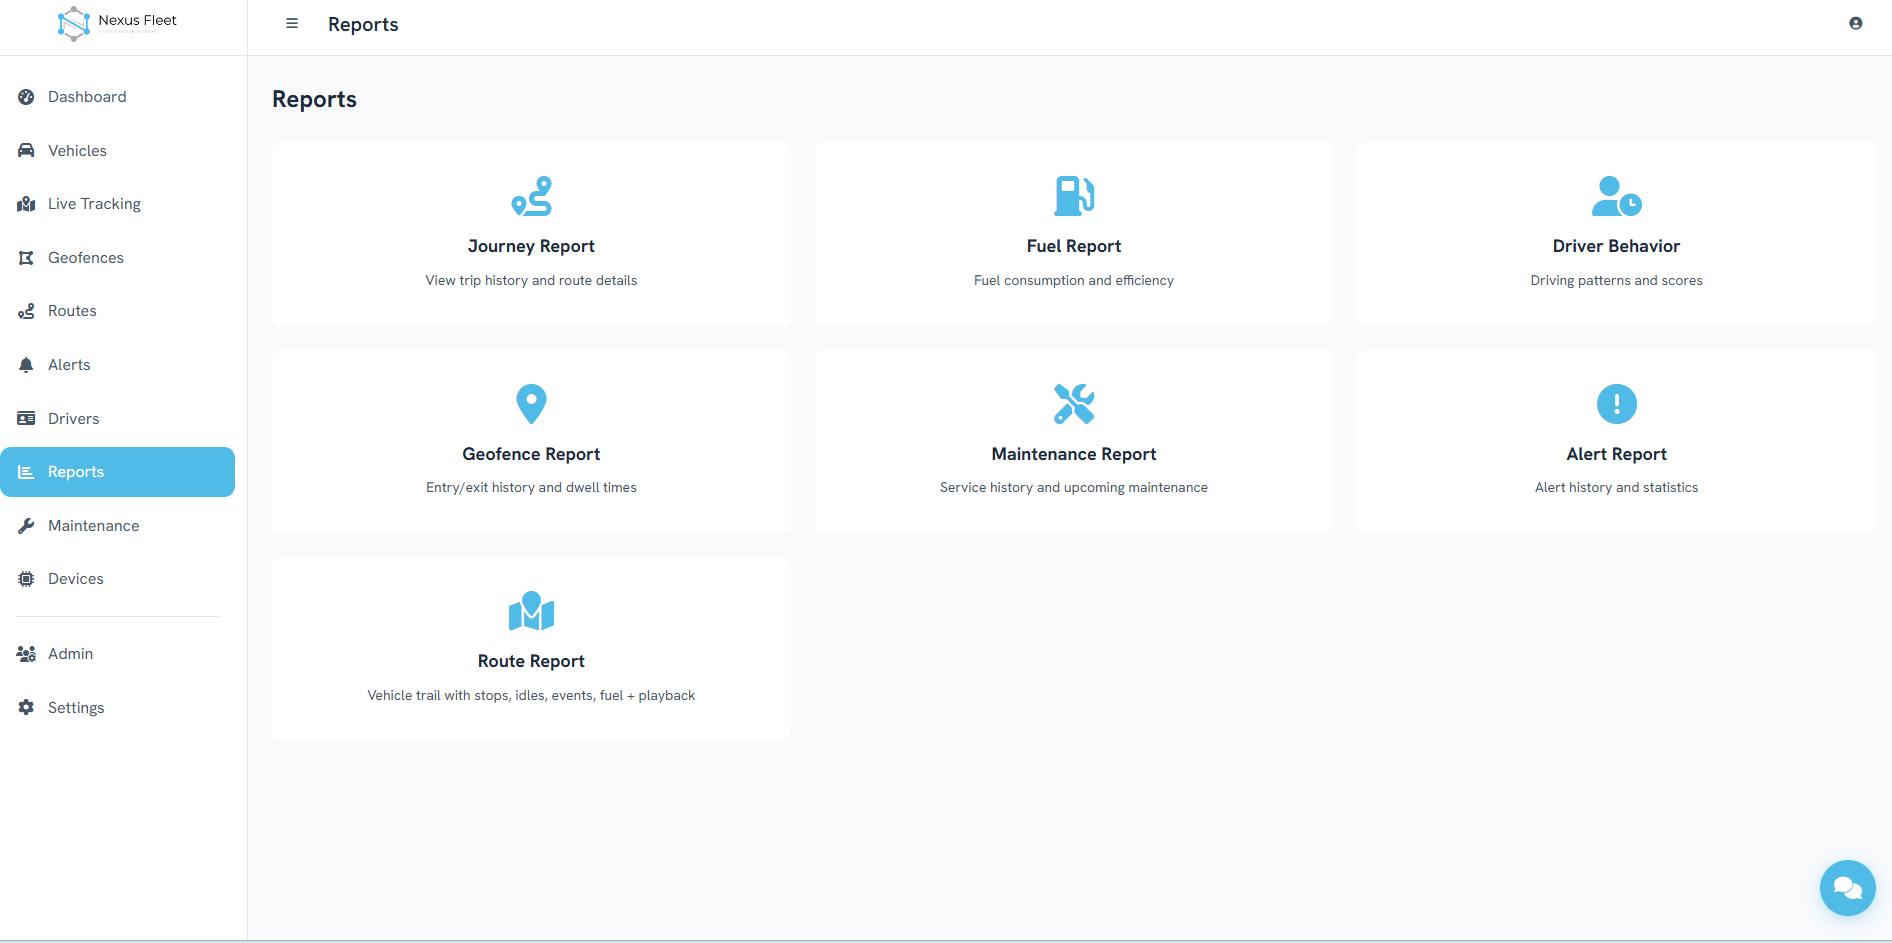The image size is (1892, 943).
Task: Click the Maintenance Report tools icon
Action: (x=1074, y=404)
